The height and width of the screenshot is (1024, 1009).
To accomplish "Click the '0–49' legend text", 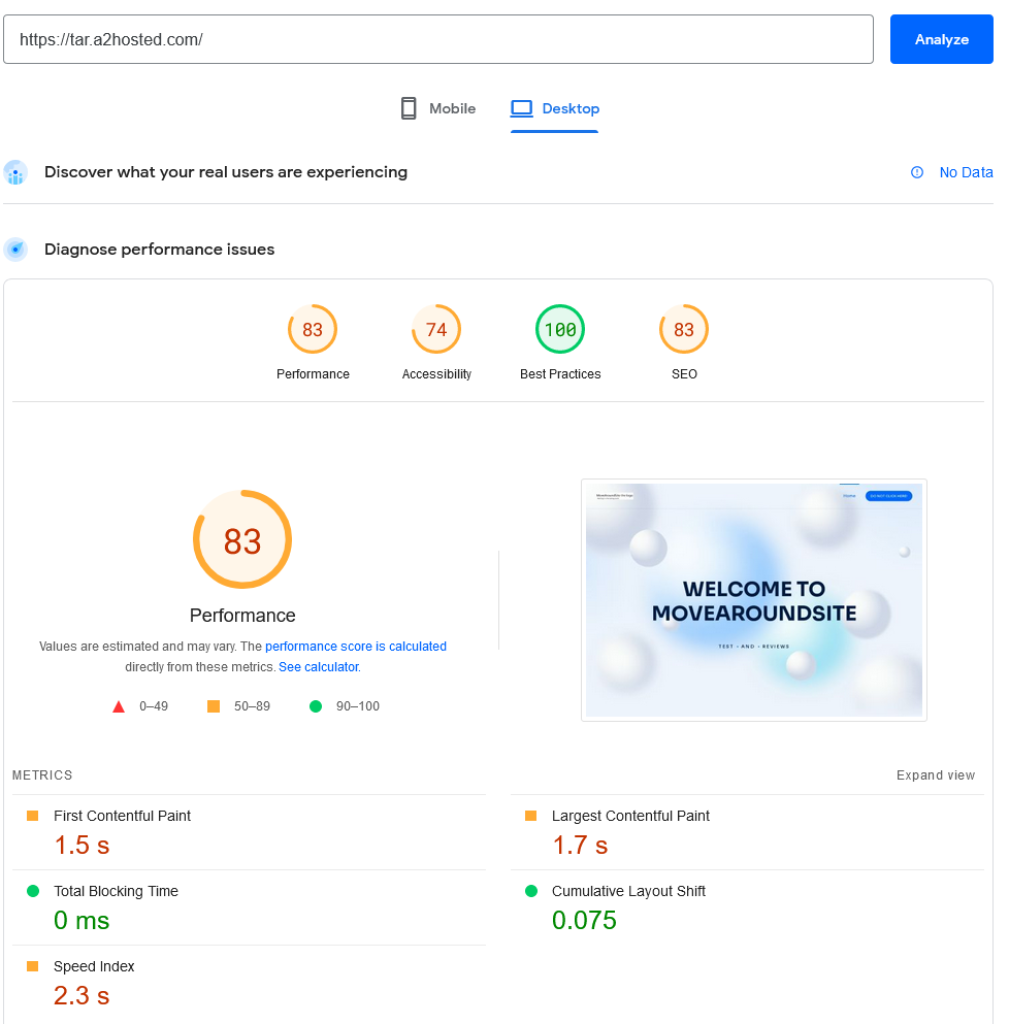I will (x=153, y=707).
